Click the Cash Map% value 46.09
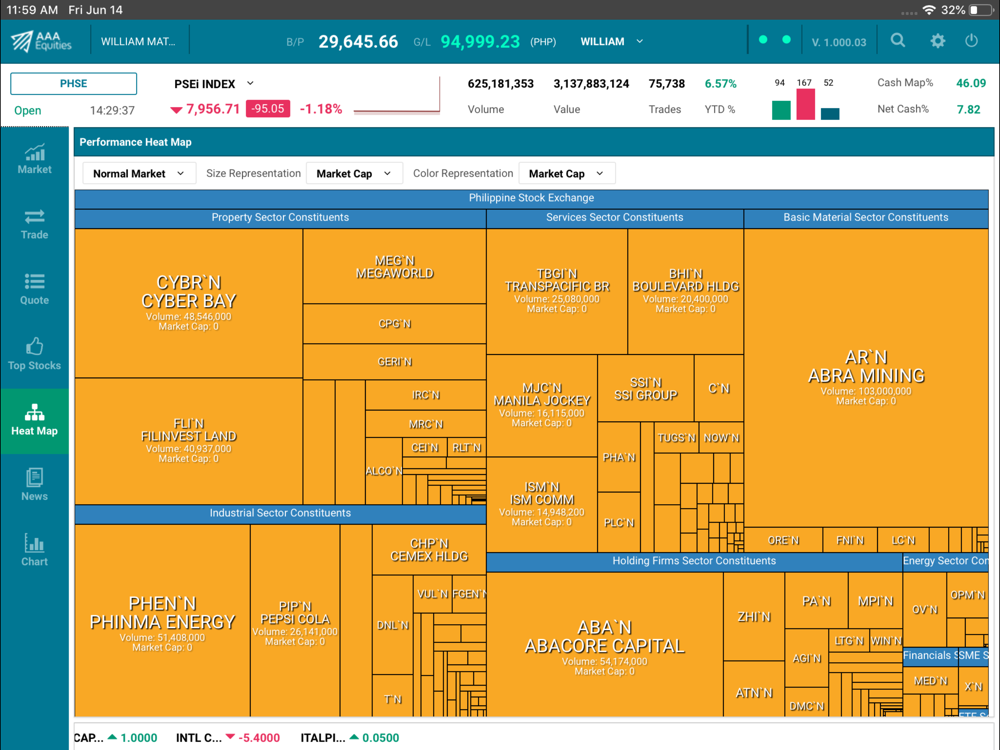 tap(971, 83)
